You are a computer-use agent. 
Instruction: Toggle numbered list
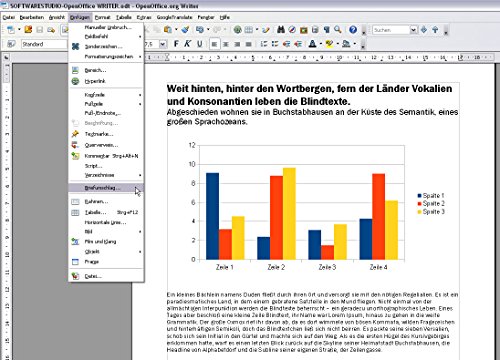click(x=264, y=44)
